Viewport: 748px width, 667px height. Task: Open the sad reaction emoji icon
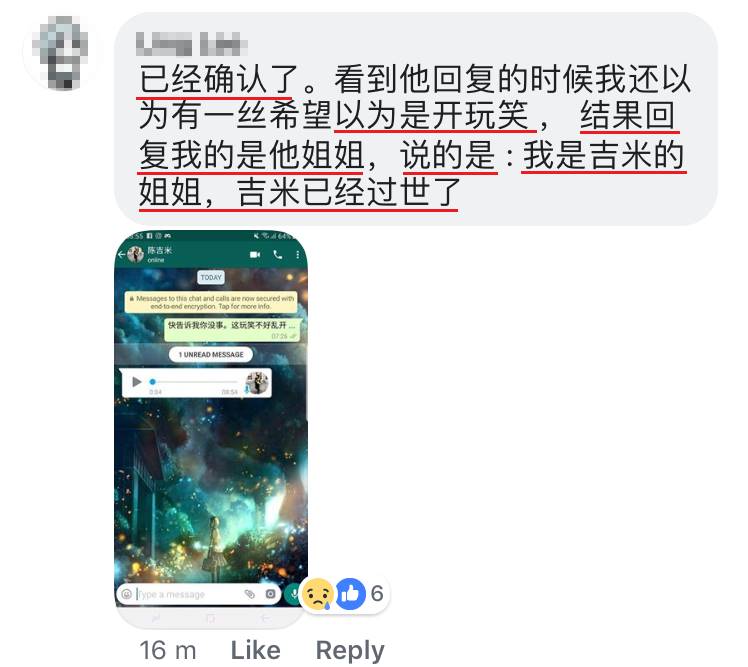[x=318, y=594]
